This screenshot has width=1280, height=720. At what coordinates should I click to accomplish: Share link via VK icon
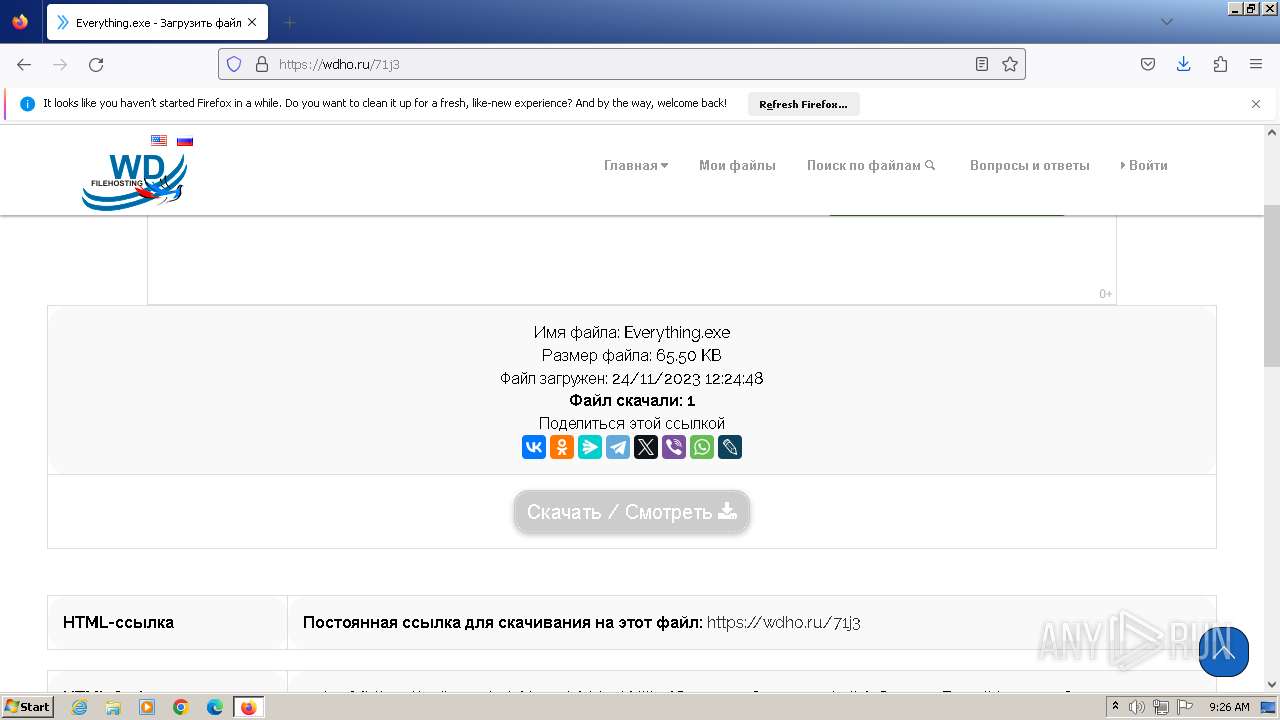[x=534, y=447]
